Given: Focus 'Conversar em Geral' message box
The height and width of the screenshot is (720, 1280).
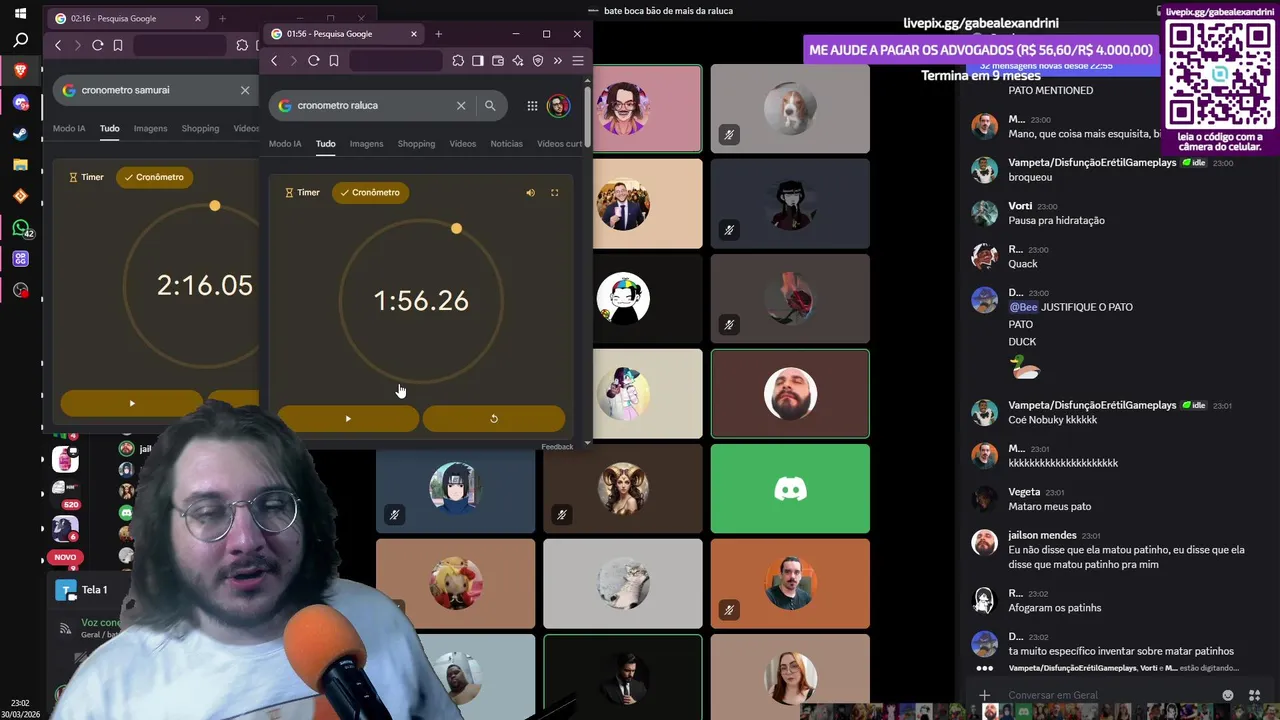Looking at the screenshot, I should (1110, 695).
